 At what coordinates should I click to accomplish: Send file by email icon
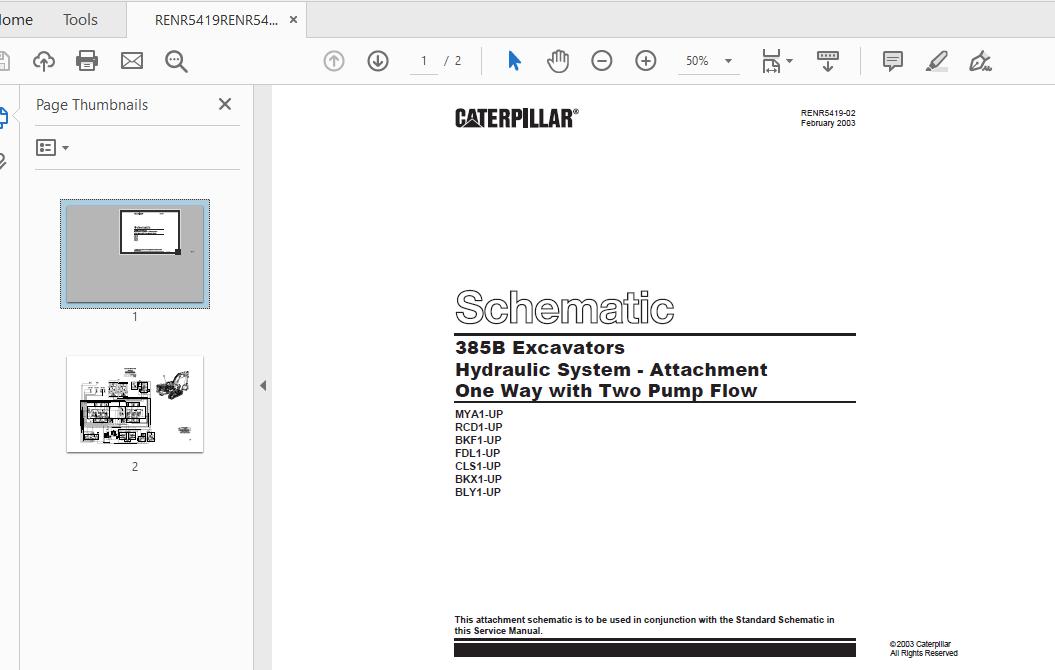click(132, 61)
